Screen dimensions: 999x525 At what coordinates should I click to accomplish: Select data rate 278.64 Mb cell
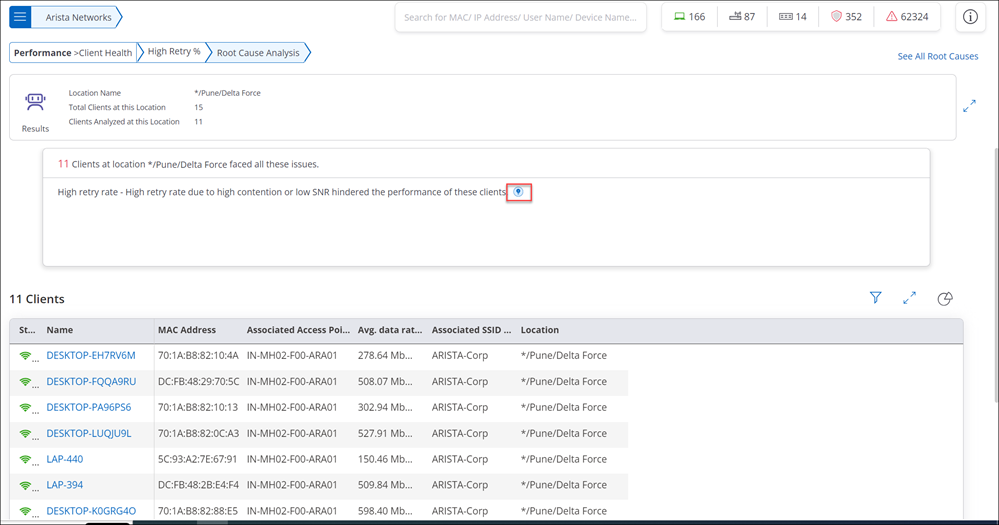[385, 356]
